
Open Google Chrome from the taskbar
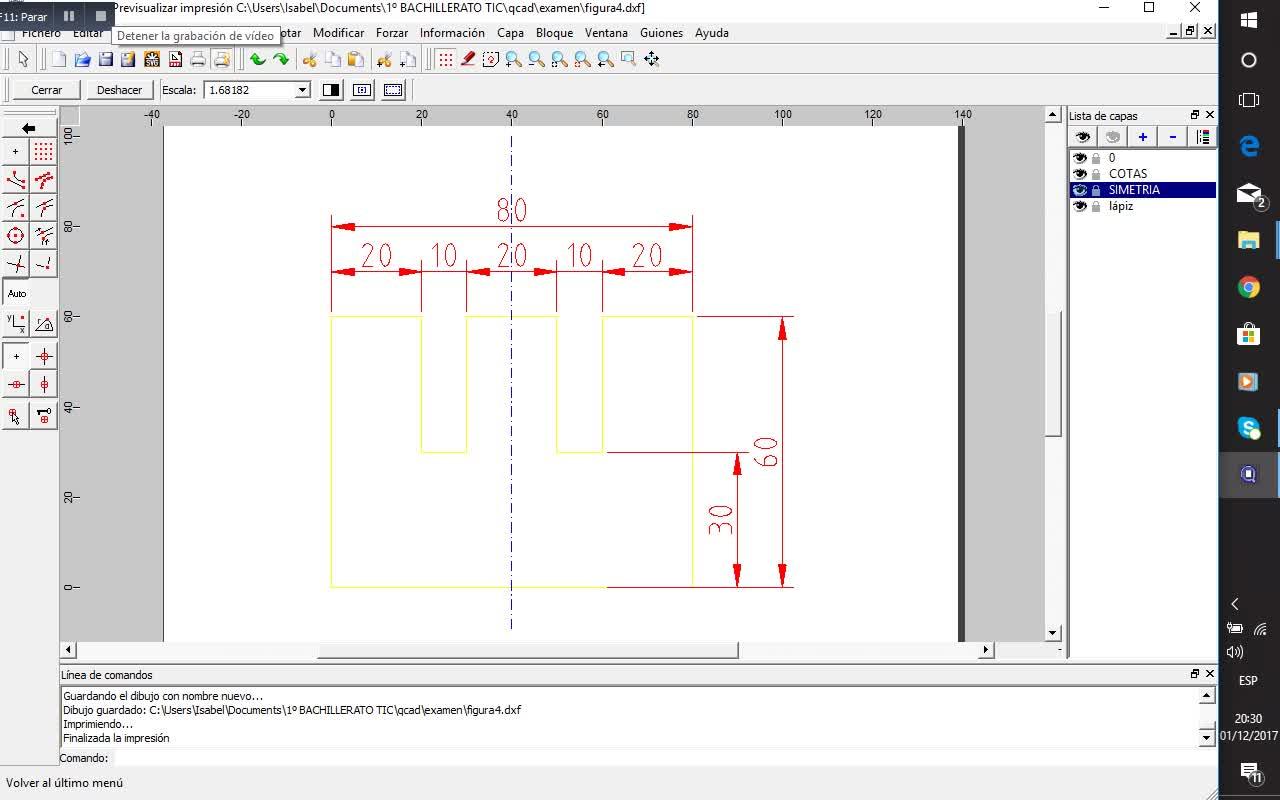[x=1248, y=288]
